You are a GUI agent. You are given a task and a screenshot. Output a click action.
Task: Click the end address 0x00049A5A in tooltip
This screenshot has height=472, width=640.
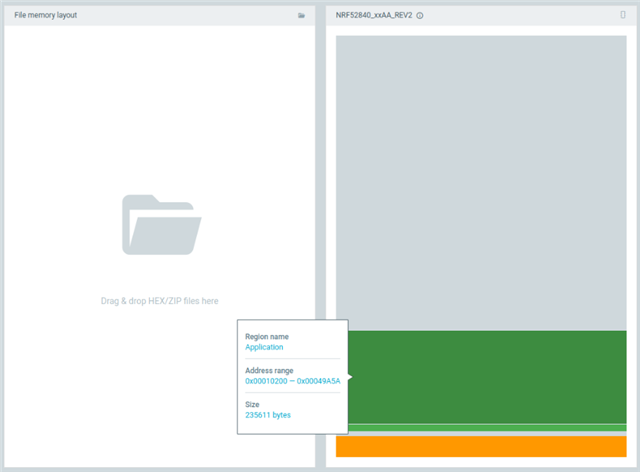coord(318,381)
